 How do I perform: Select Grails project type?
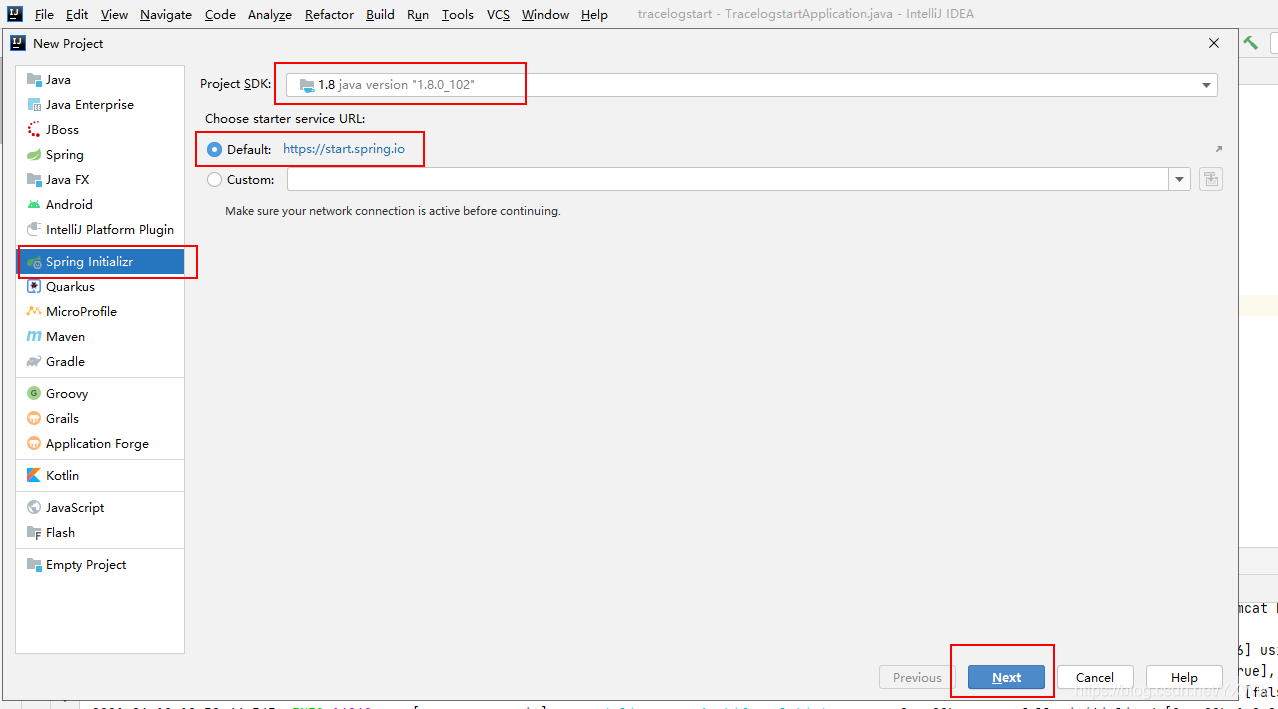(x=100, y=418)
